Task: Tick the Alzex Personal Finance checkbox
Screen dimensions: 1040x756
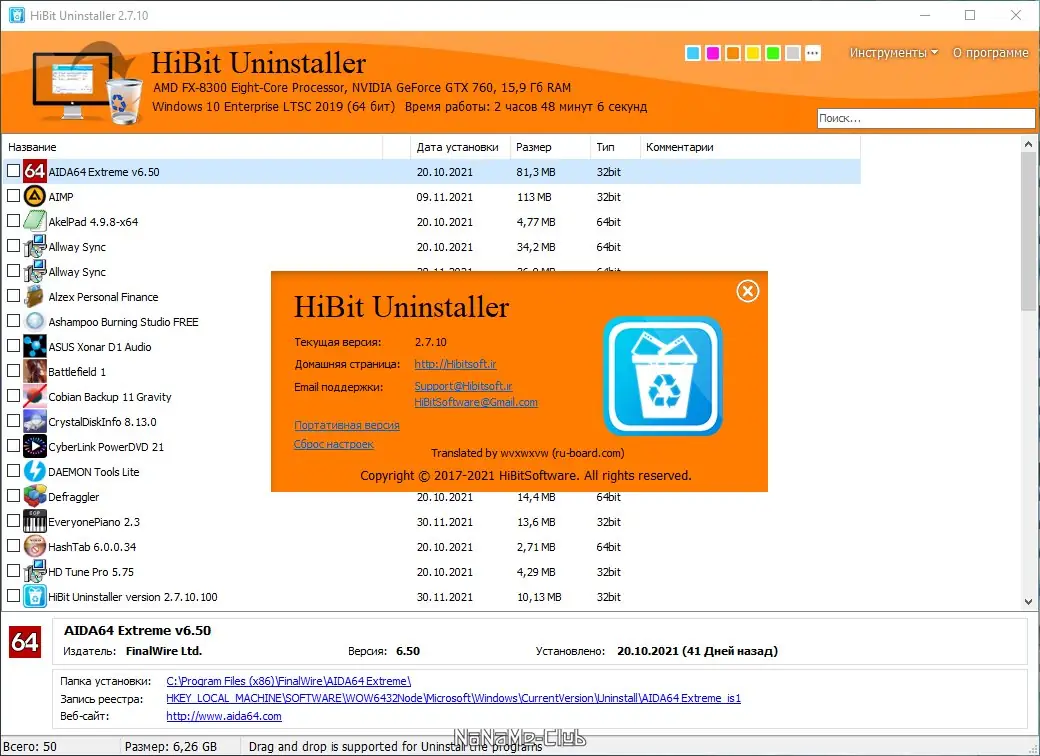Action: coord(13,296)
